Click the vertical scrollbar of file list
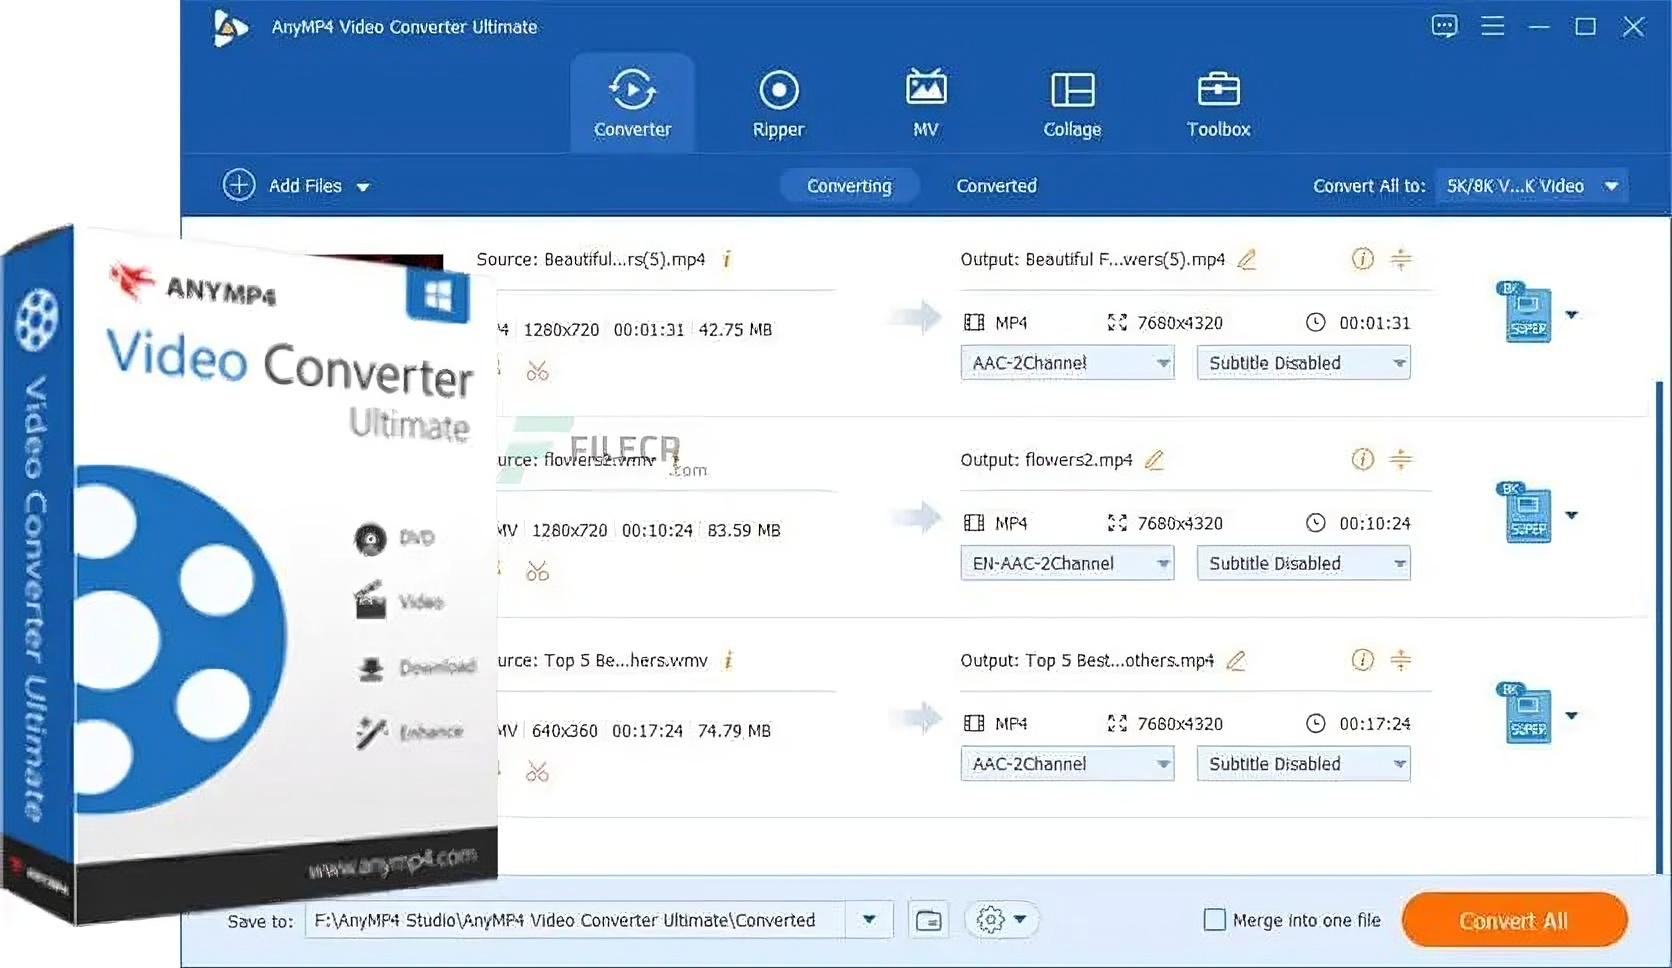The image size is (1672, 968). pos(1660,626)
